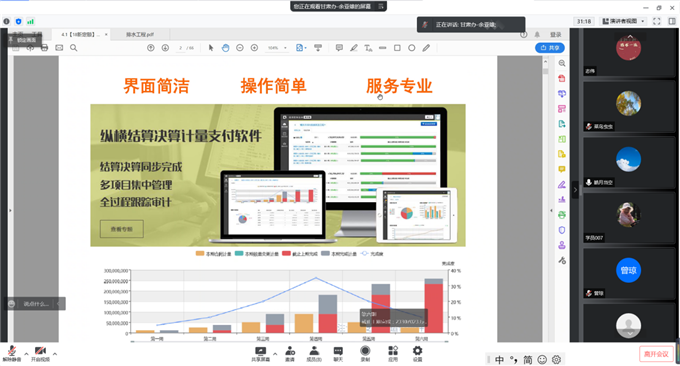Unmute the microphone in the meeting bar
This screenshot has width=680, height=366.
(12, 353)
